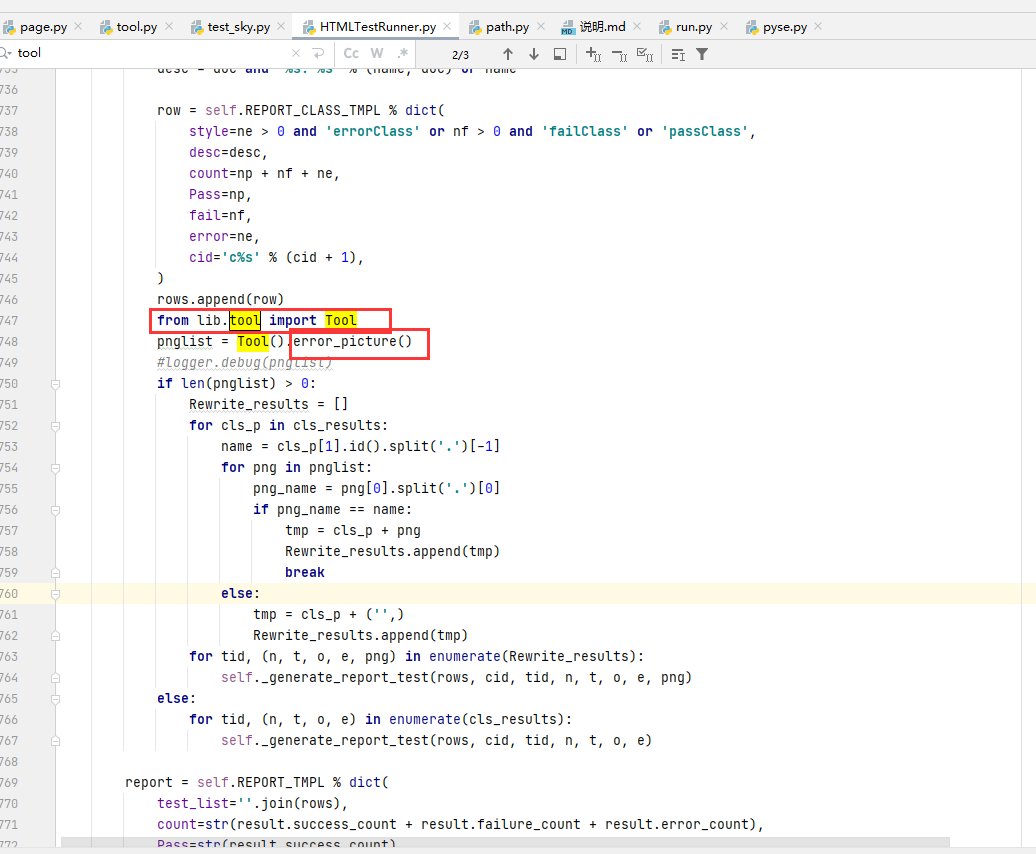
Task: Toggle Words (W) option in find bar
Action: coord(377,53)
